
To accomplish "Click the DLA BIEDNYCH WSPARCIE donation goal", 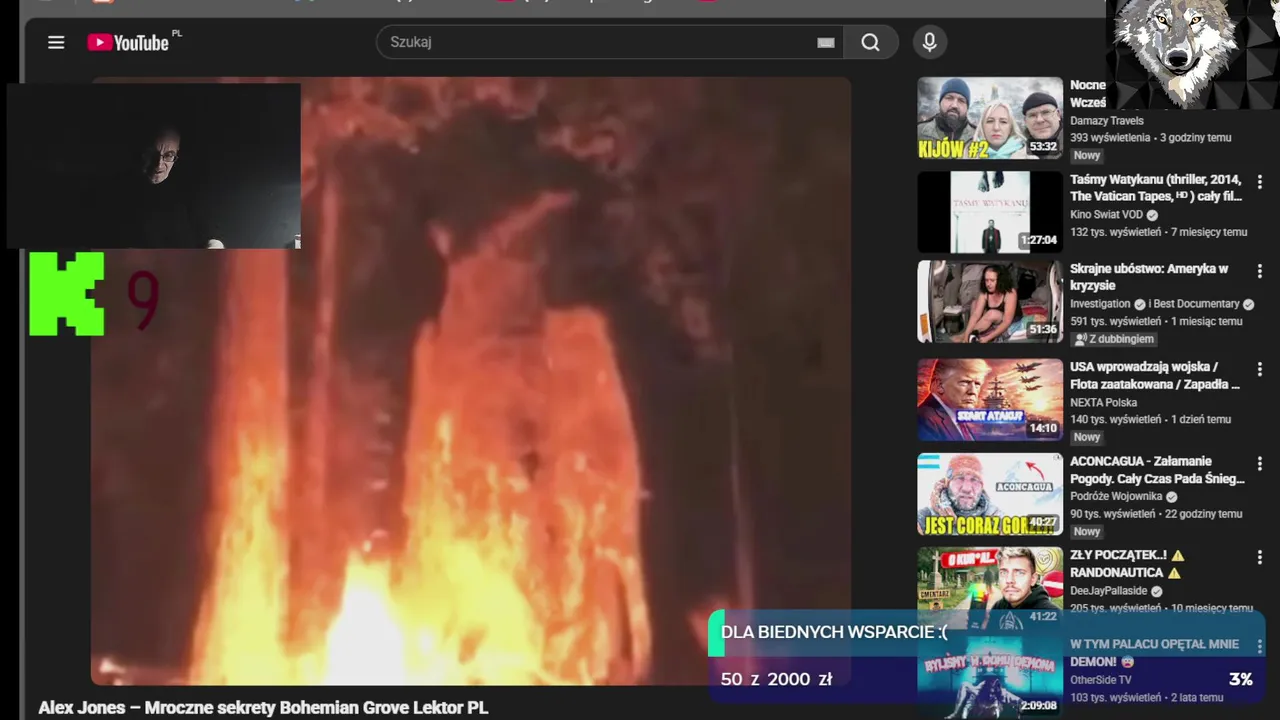I will [833, 633].
